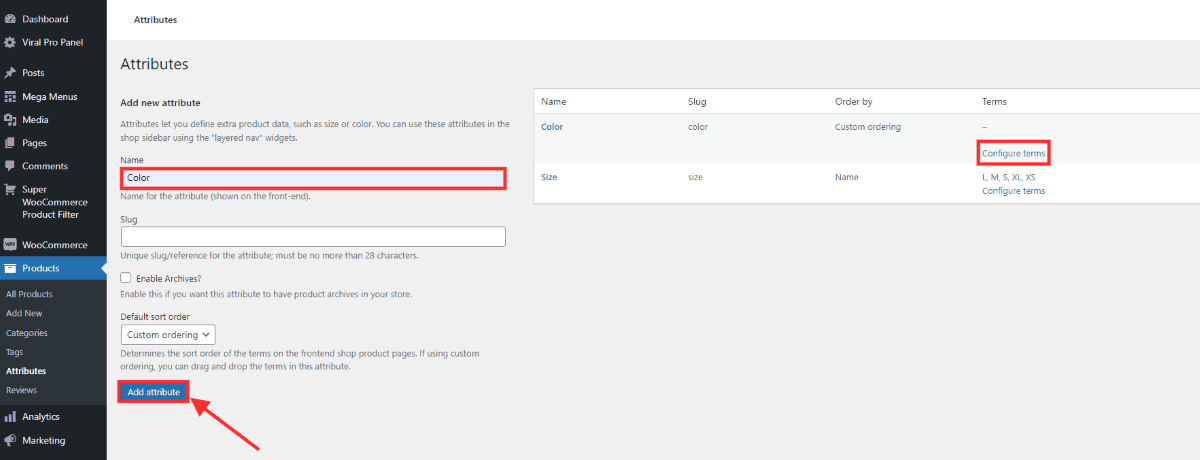Enable the Archives checkbox
The height and width of the screenshot is (460, 1200).
pos(126,278)
